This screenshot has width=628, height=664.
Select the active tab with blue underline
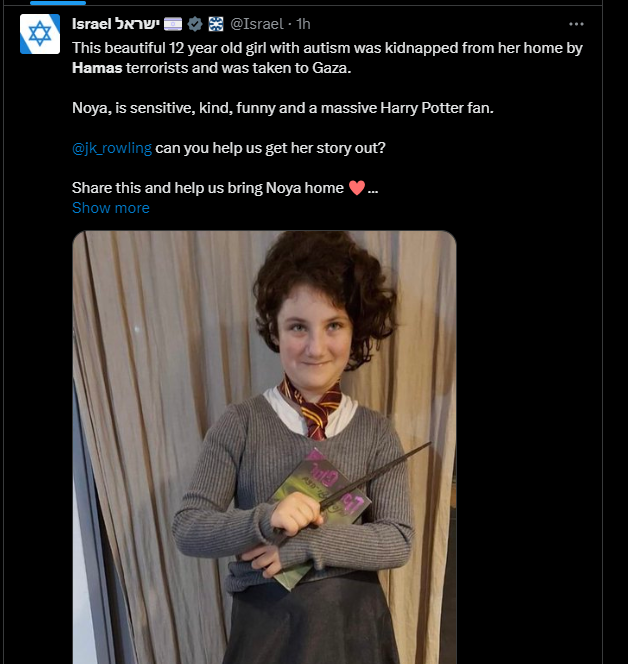58,3
